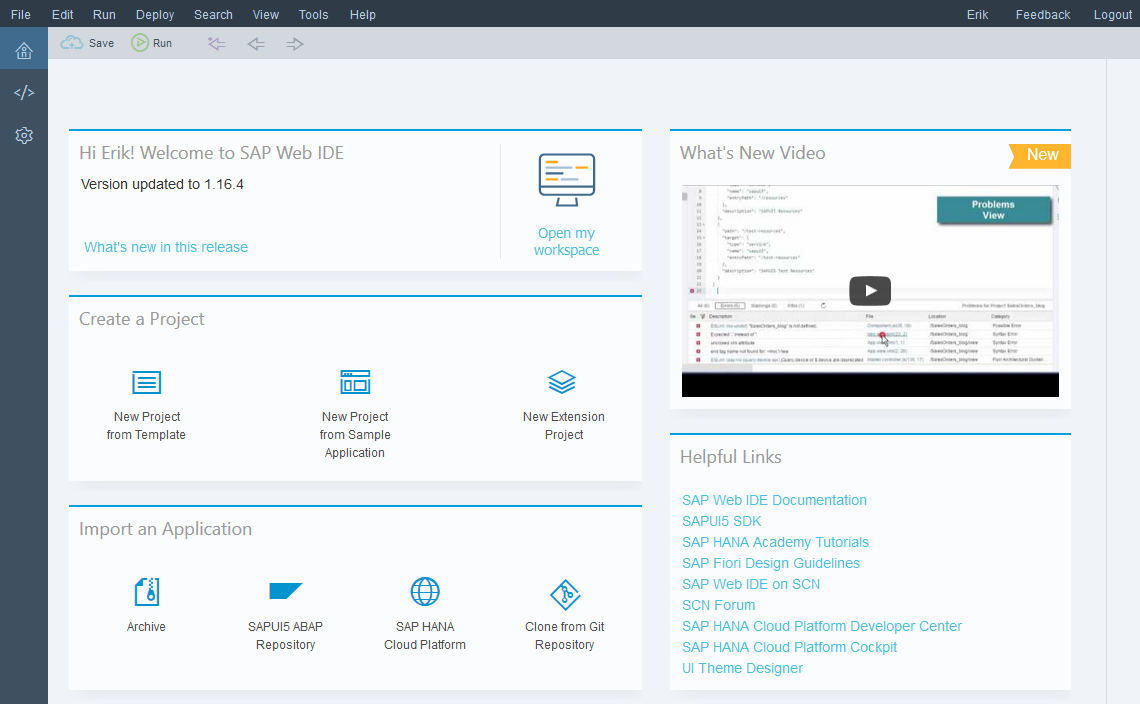Open the Help menu

tap(362, 15)
